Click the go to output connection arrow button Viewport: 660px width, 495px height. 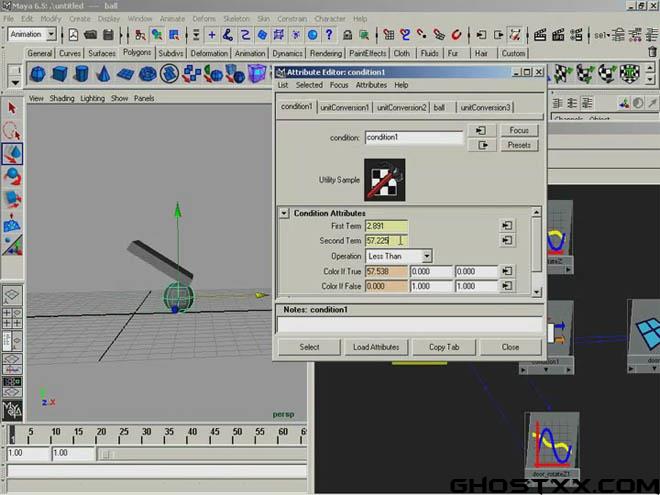pos(482,145)
